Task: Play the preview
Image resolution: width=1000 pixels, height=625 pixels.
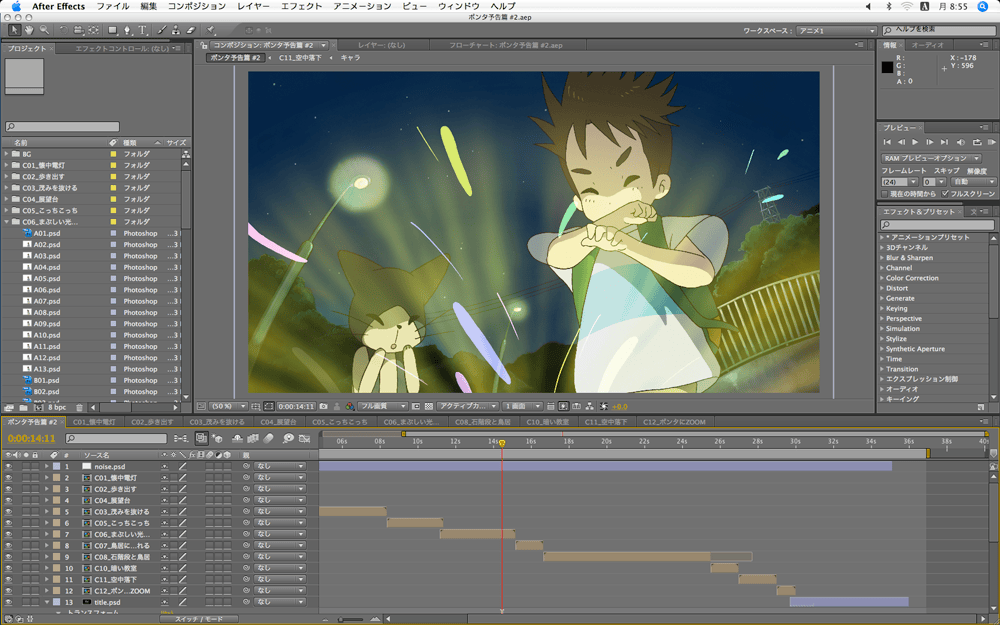Action: [x=915, y=142]
